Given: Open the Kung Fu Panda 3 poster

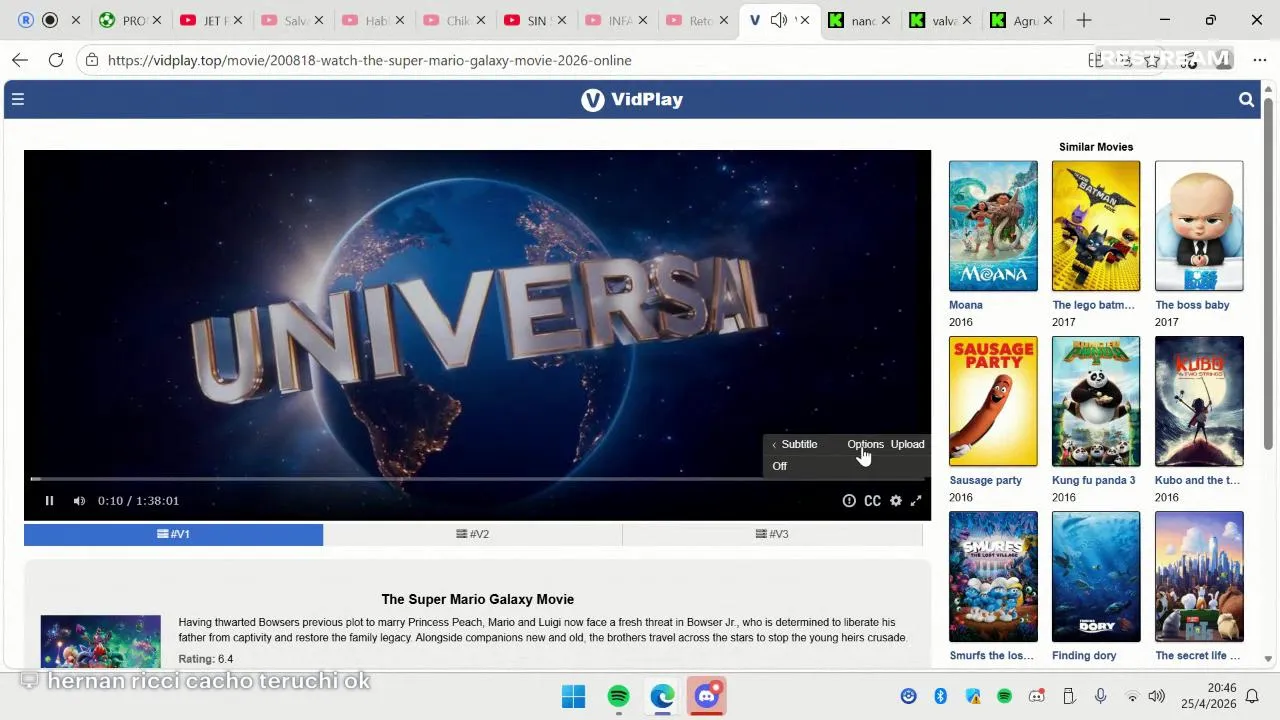Looking at the screenshot, I should pos(1096,401).
